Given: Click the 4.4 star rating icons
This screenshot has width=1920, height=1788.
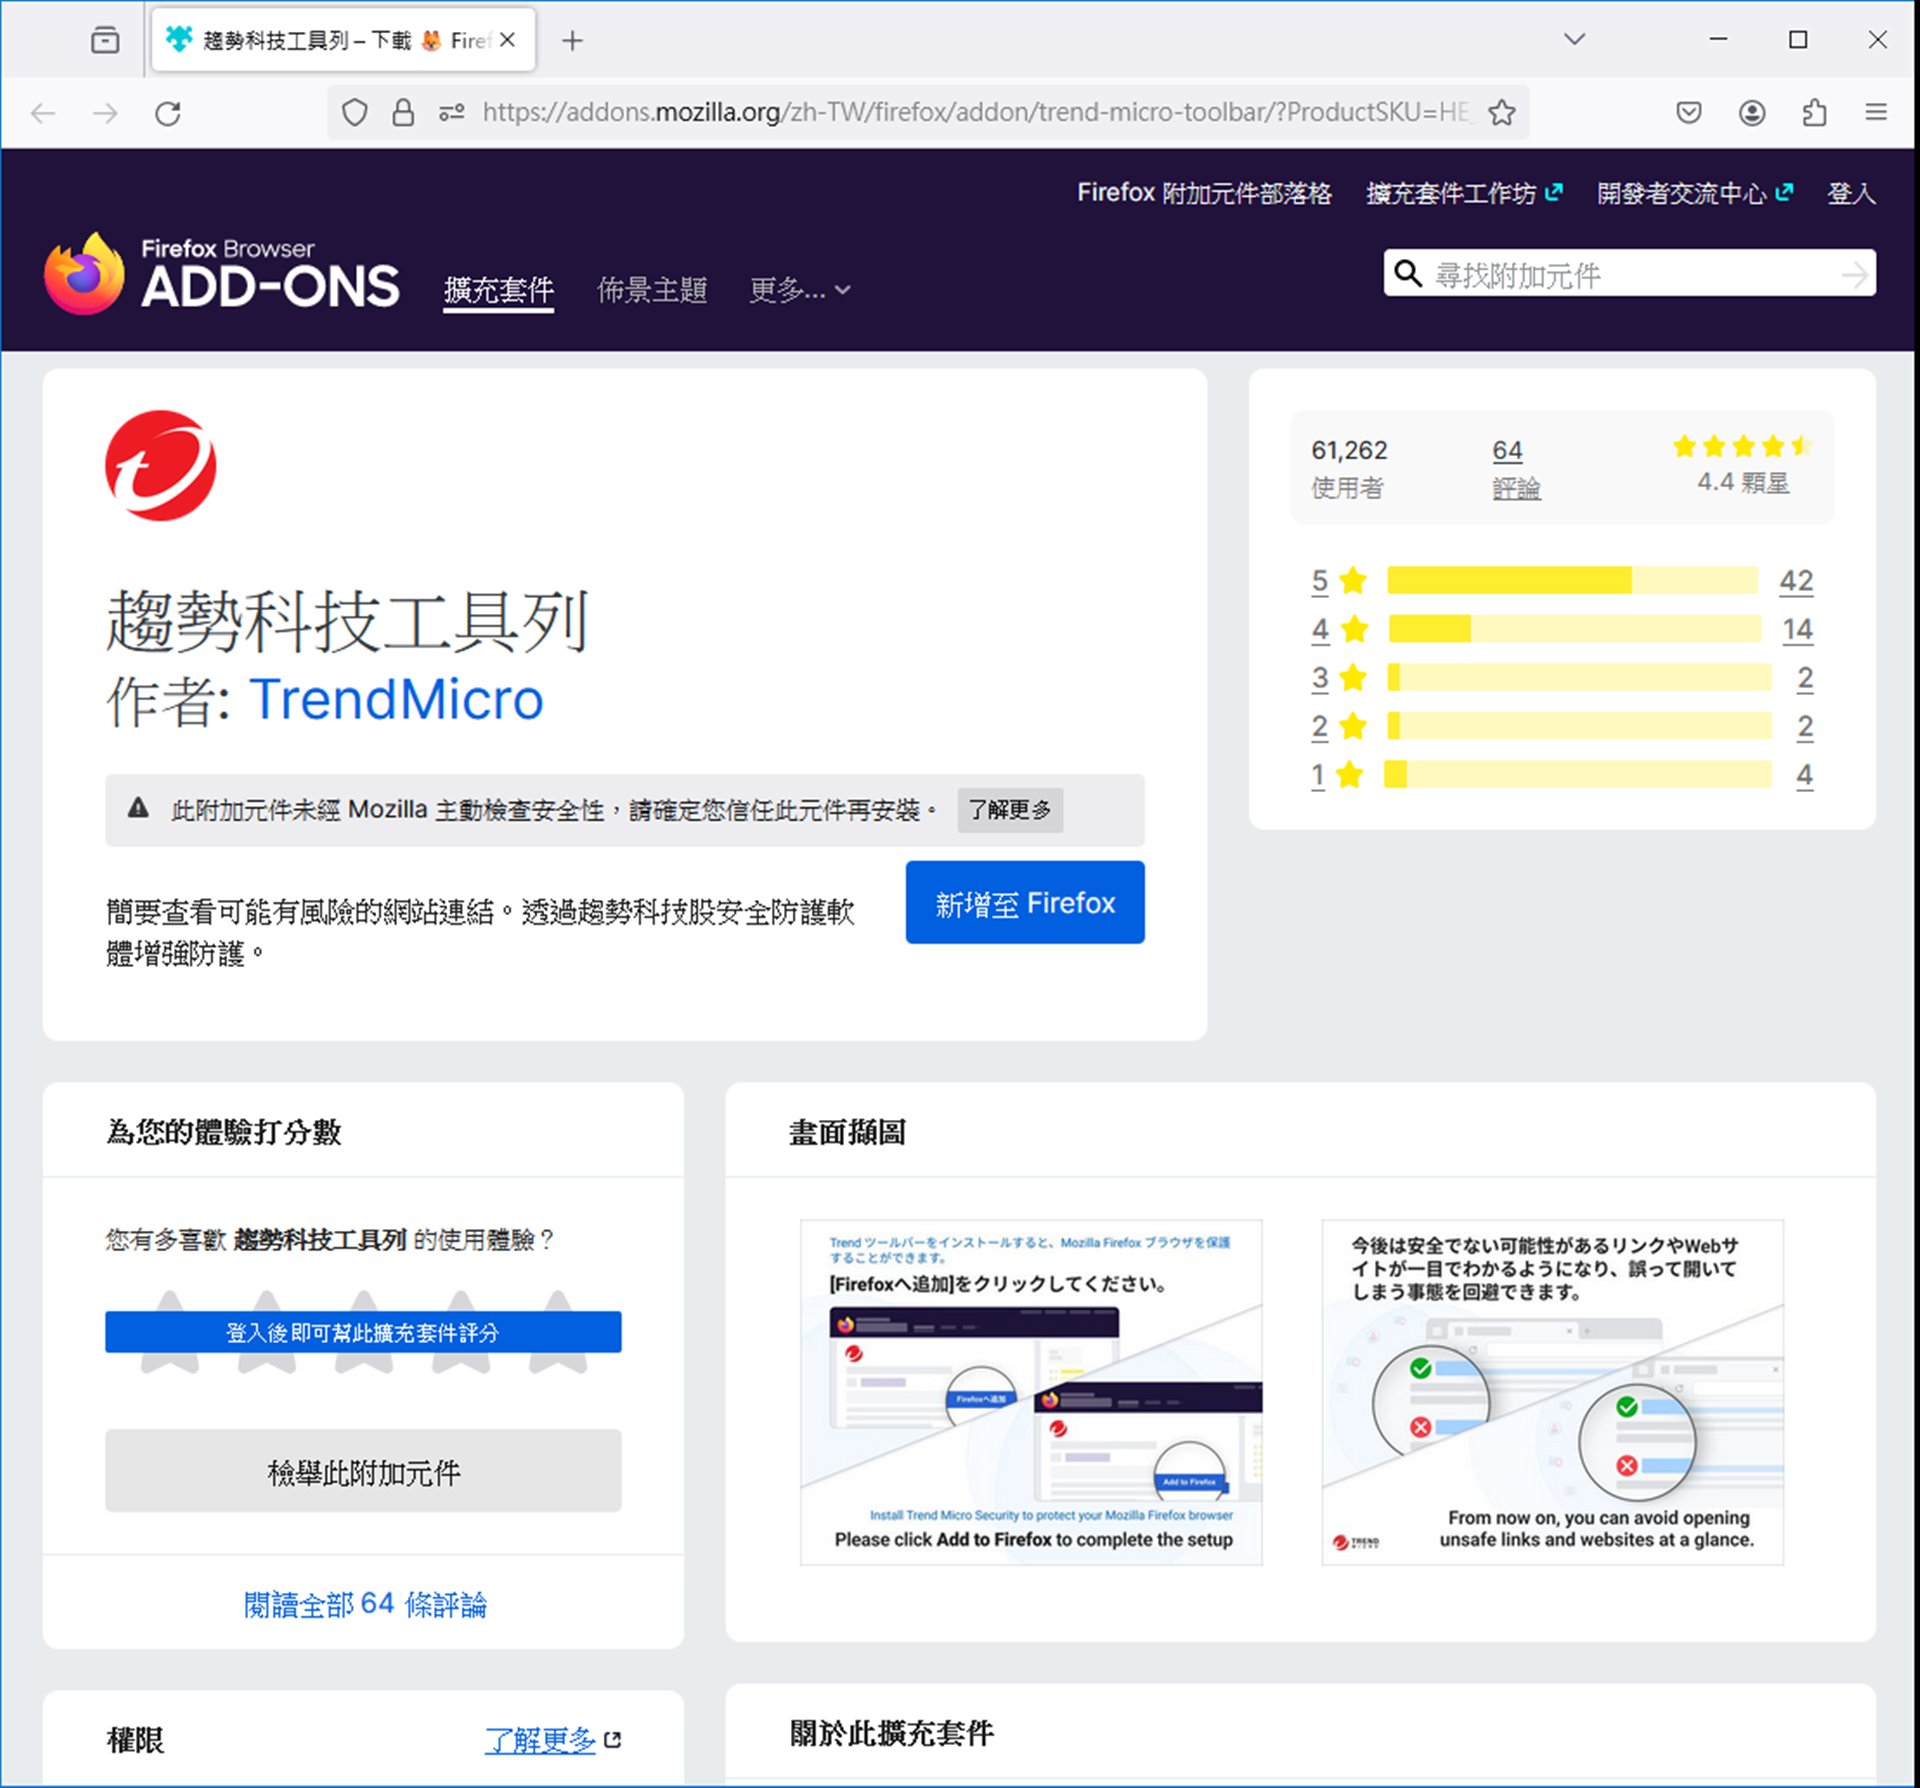Looking at the screenshot, I should coord(1742,446).
